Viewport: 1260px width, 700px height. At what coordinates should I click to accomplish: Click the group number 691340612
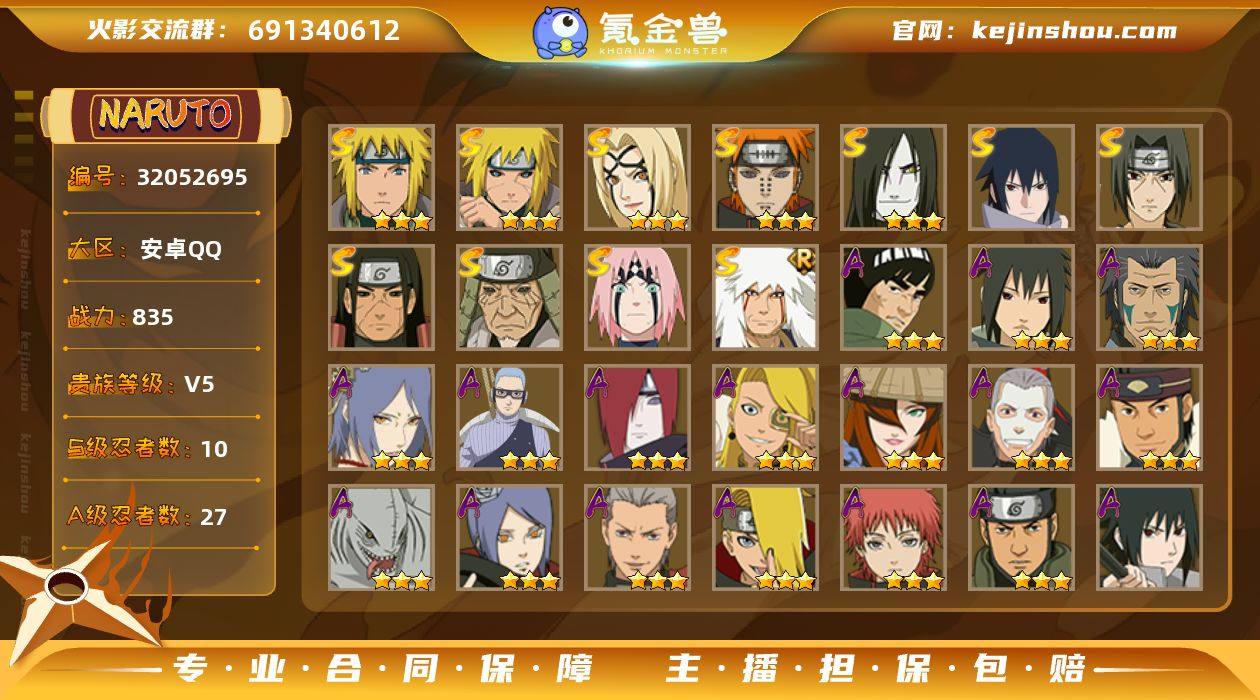click(x=323, y=30)
